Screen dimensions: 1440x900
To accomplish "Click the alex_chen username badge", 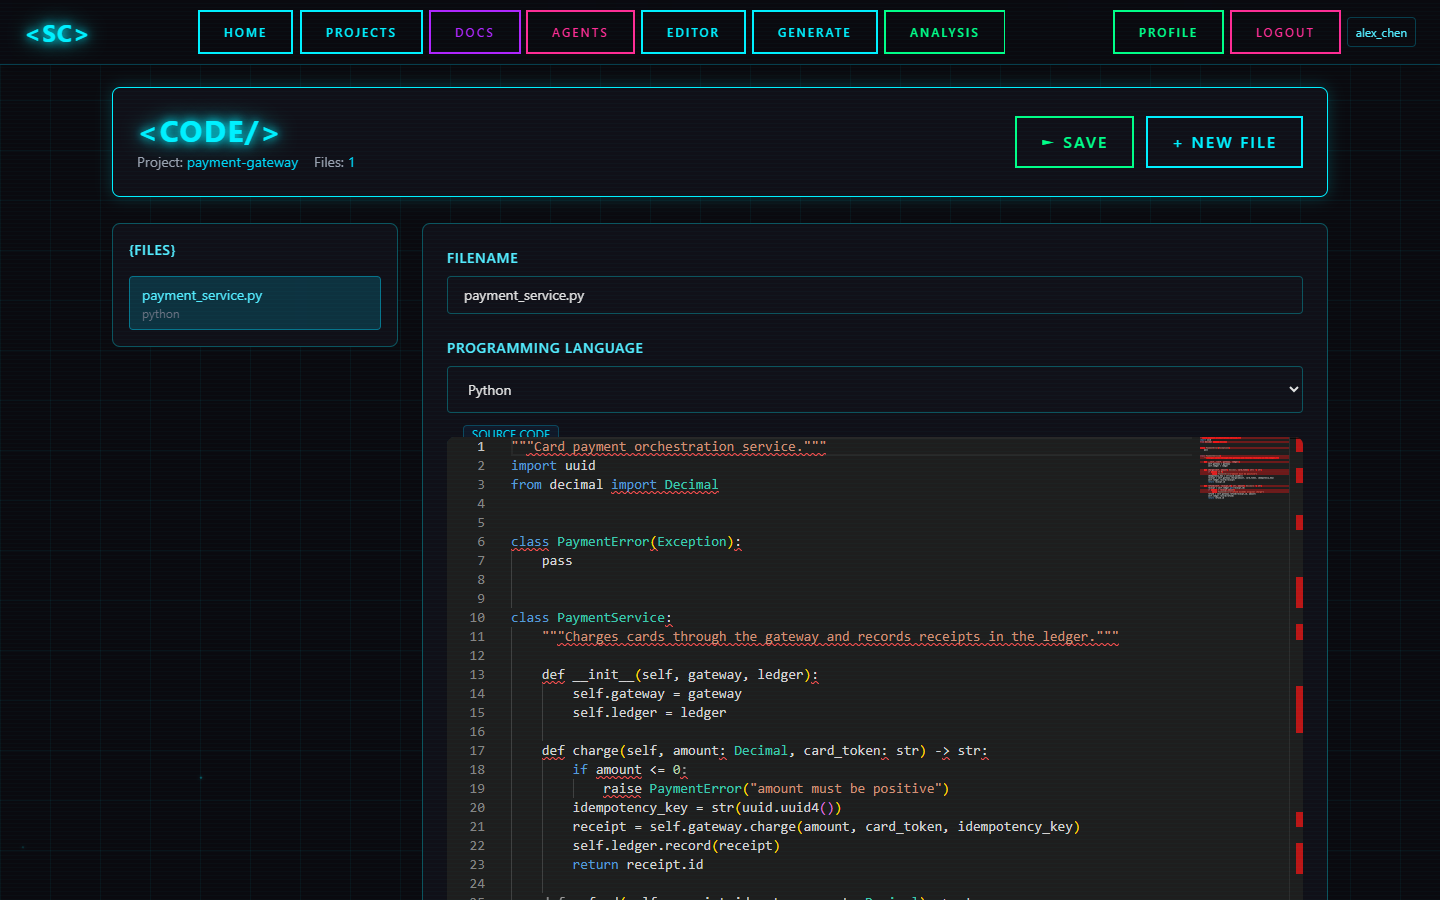I will point(1381,33).
